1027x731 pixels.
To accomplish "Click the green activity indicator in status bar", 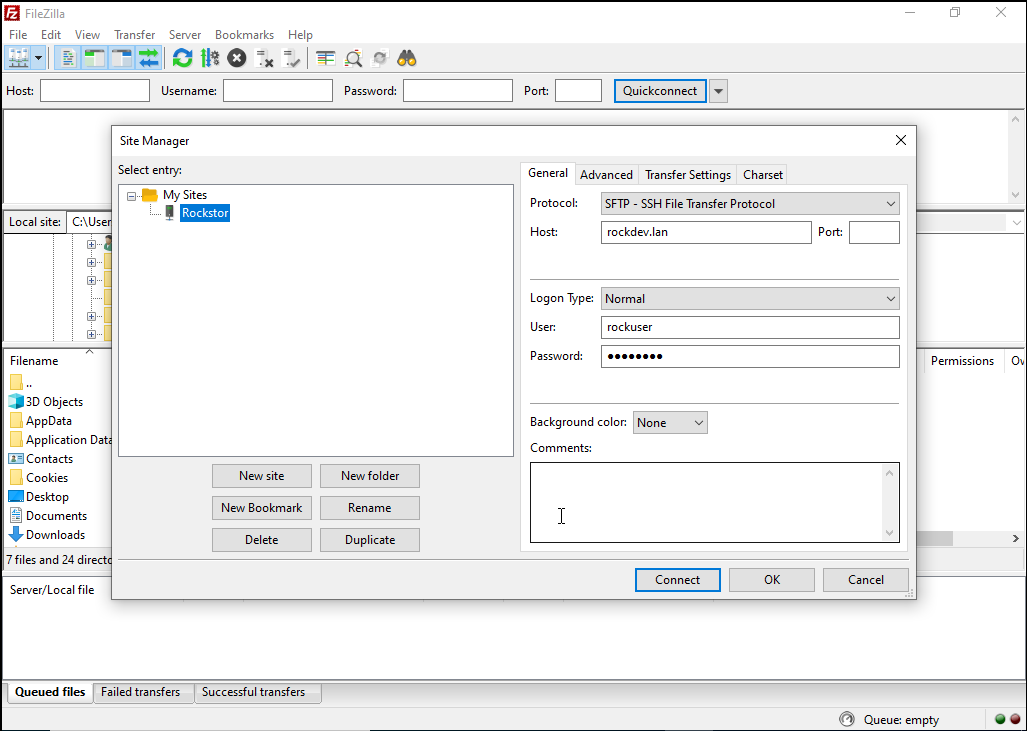I will coord(1000,719).
